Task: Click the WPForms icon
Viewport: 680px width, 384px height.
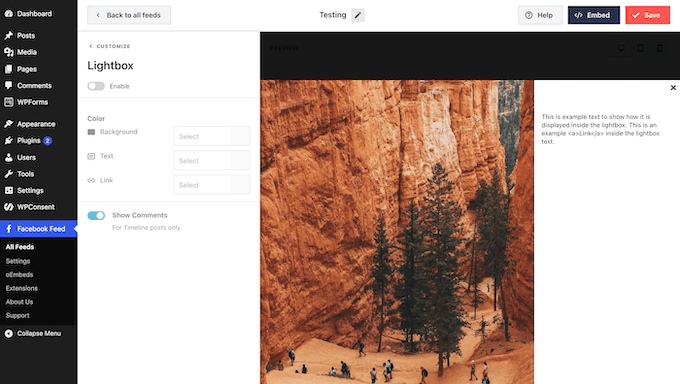Action: [9, 102]
